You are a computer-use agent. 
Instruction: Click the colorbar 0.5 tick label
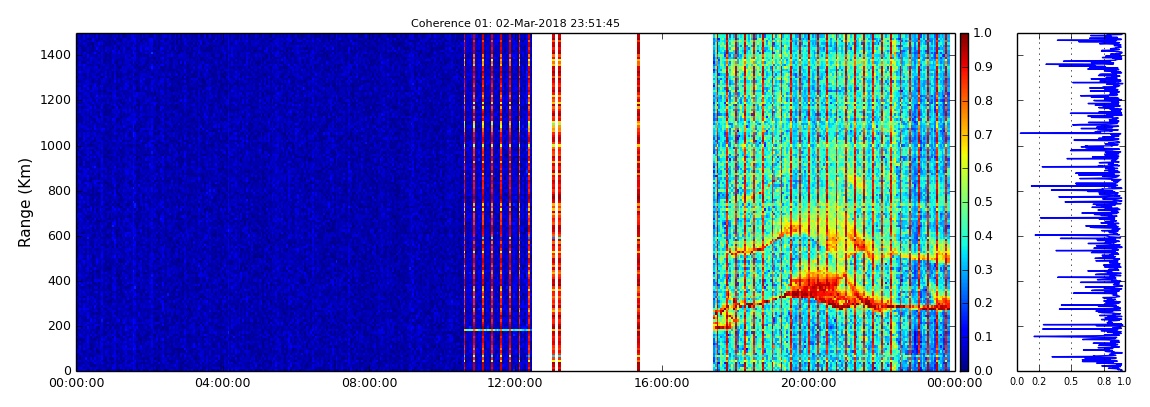pyautogui.click(x=981, y=202)
